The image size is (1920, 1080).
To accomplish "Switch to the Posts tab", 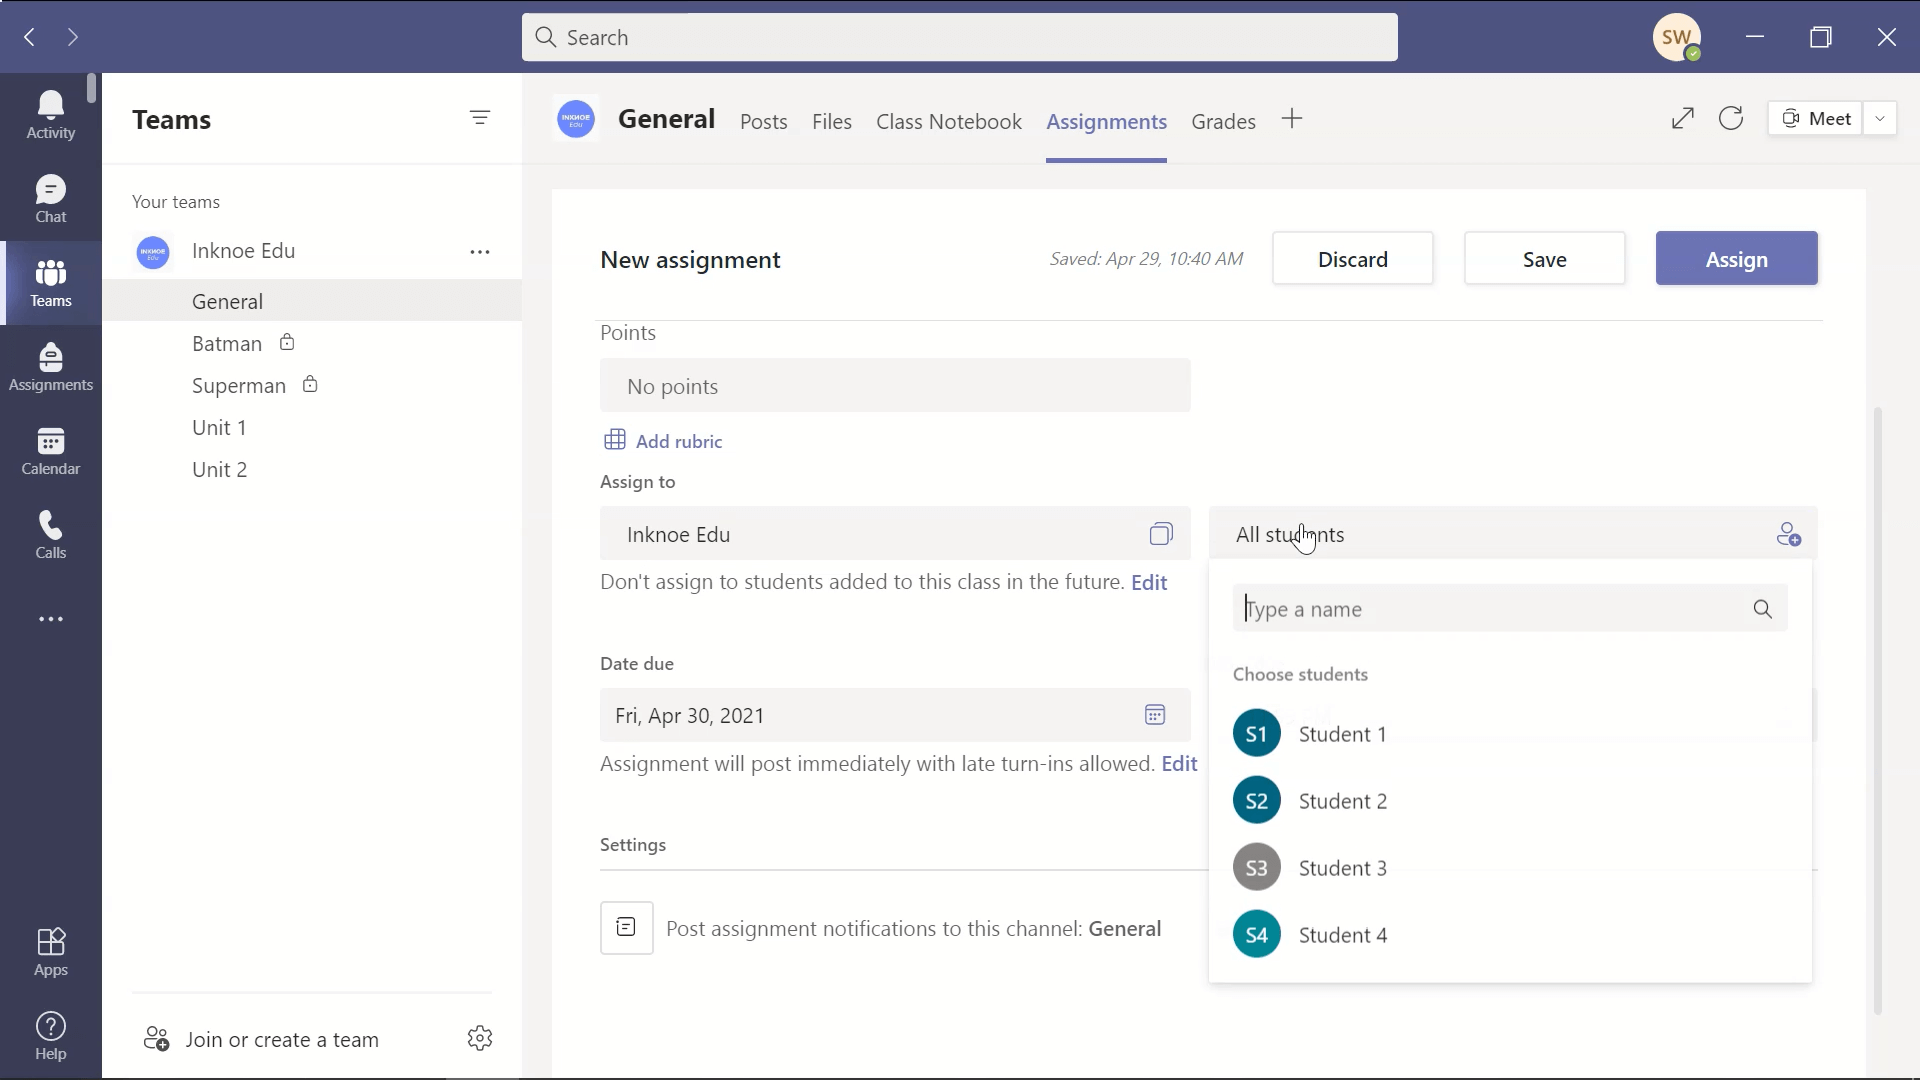I will pos(762,121).
